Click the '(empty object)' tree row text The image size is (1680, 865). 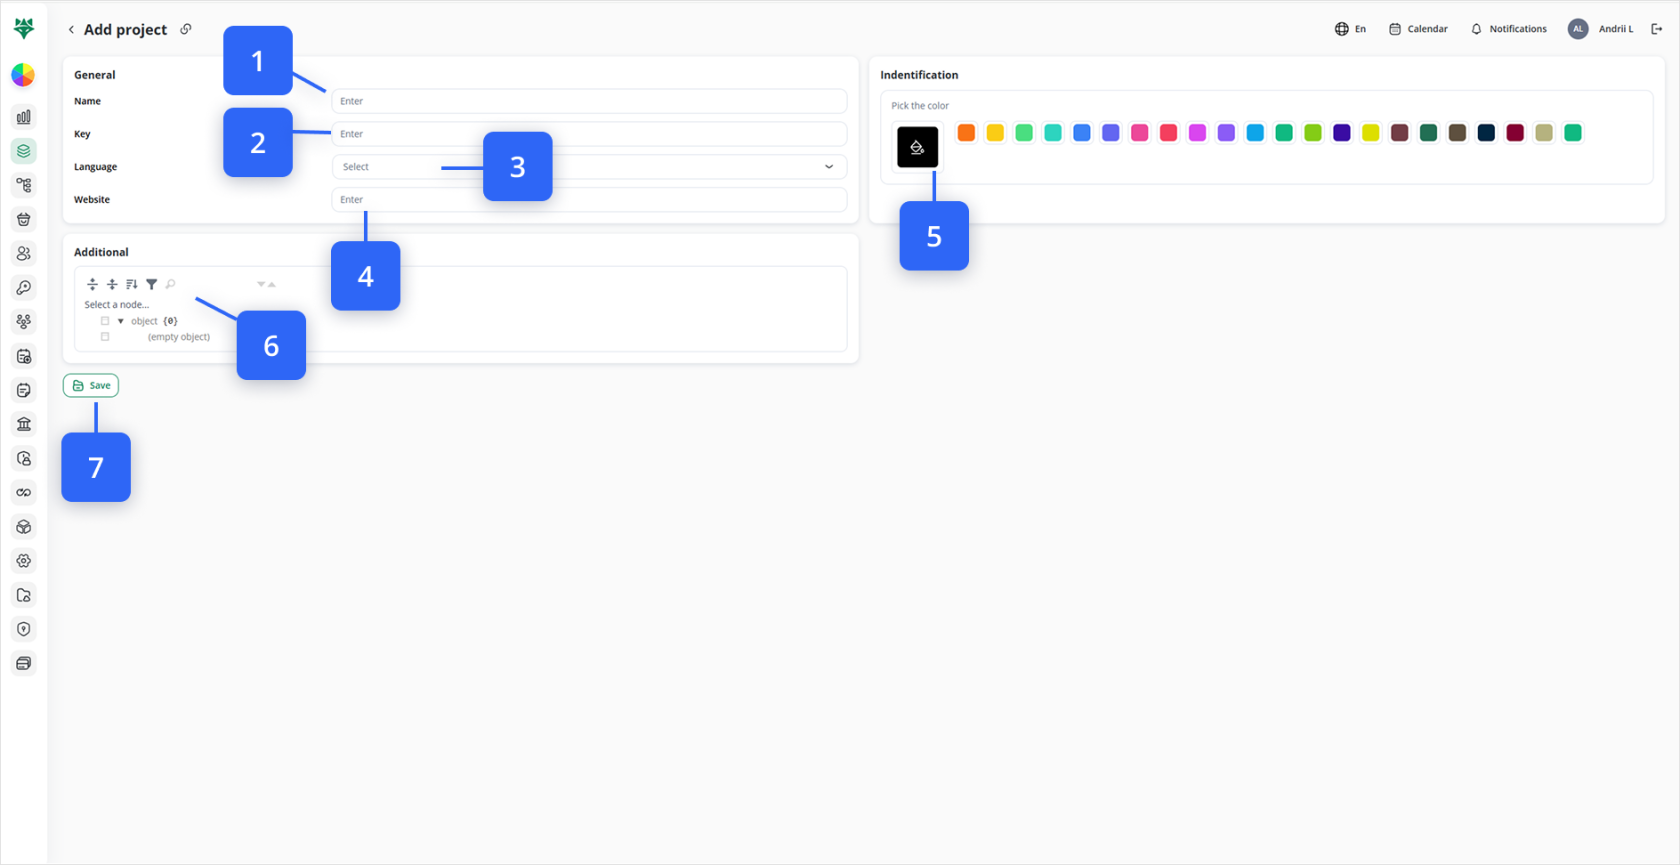(x=179, y=337)
